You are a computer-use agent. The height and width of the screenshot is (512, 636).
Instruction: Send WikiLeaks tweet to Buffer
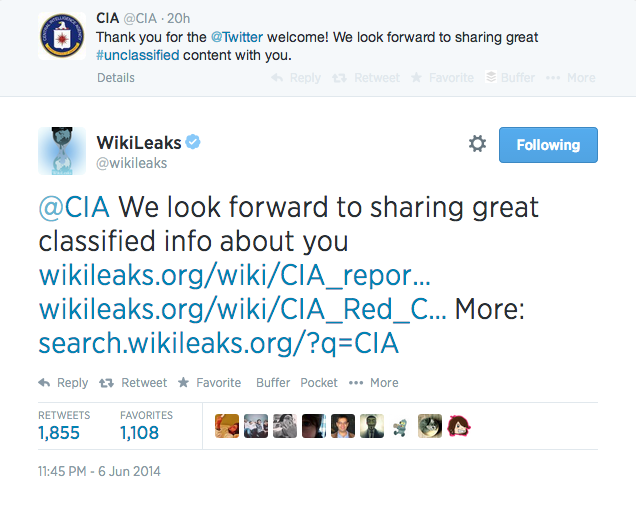click(x=273, y=382)
